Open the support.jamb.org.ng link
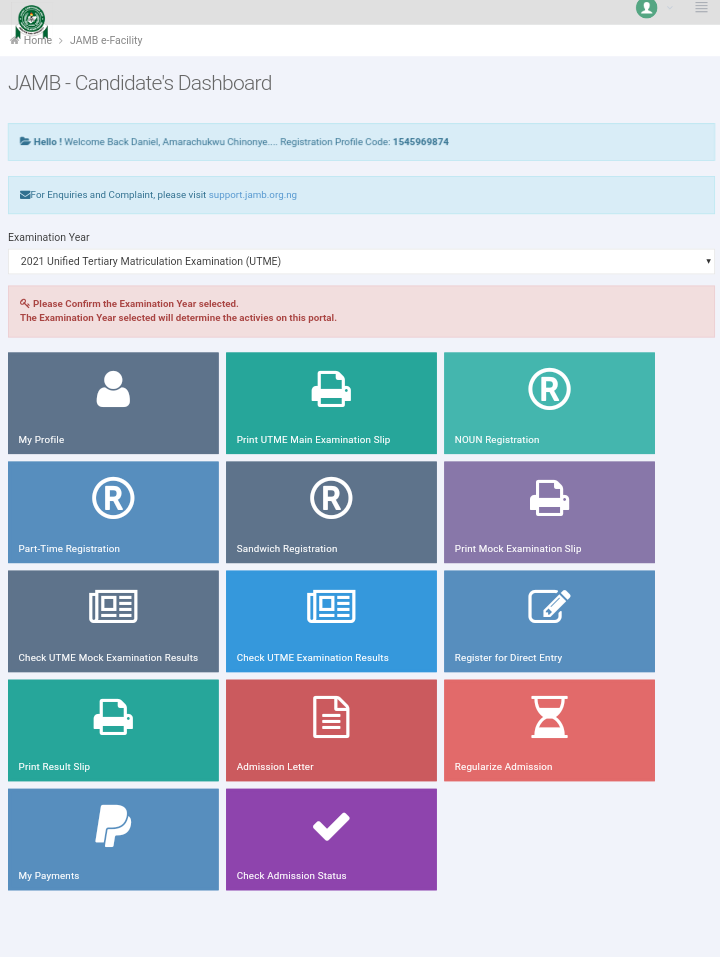Viewport: 720px width, 957px height. tap(253, 195)
